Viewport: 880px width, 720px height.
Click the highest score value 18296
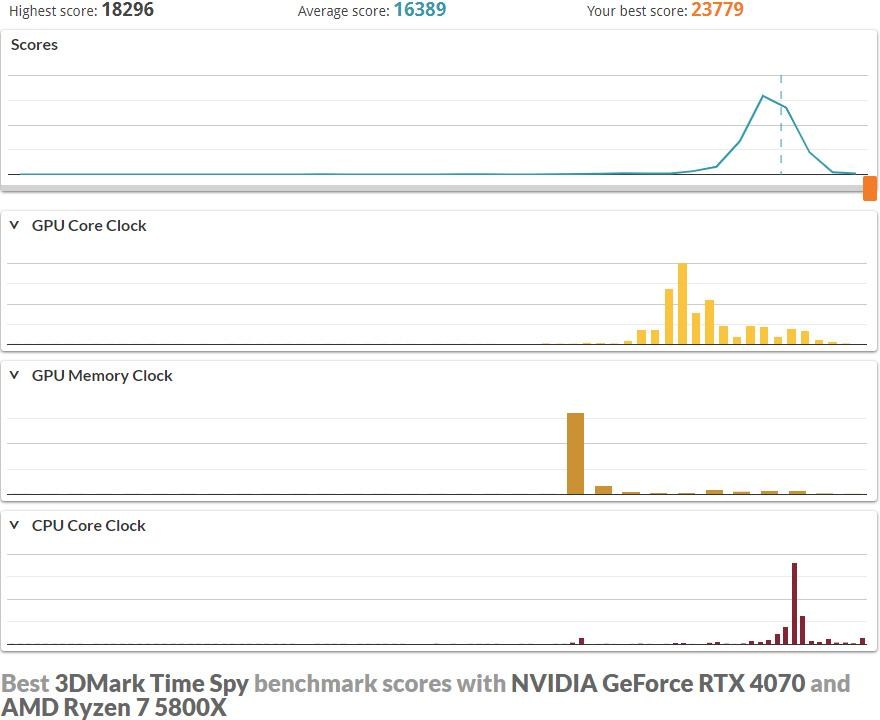pos(128,11)
